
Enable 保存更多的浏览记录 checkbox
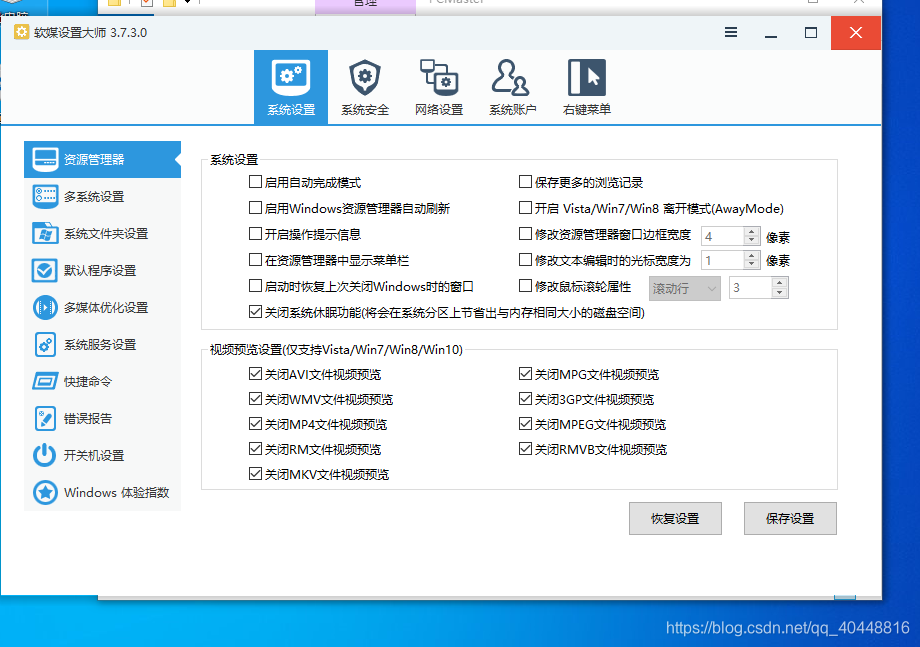[525, 182]
